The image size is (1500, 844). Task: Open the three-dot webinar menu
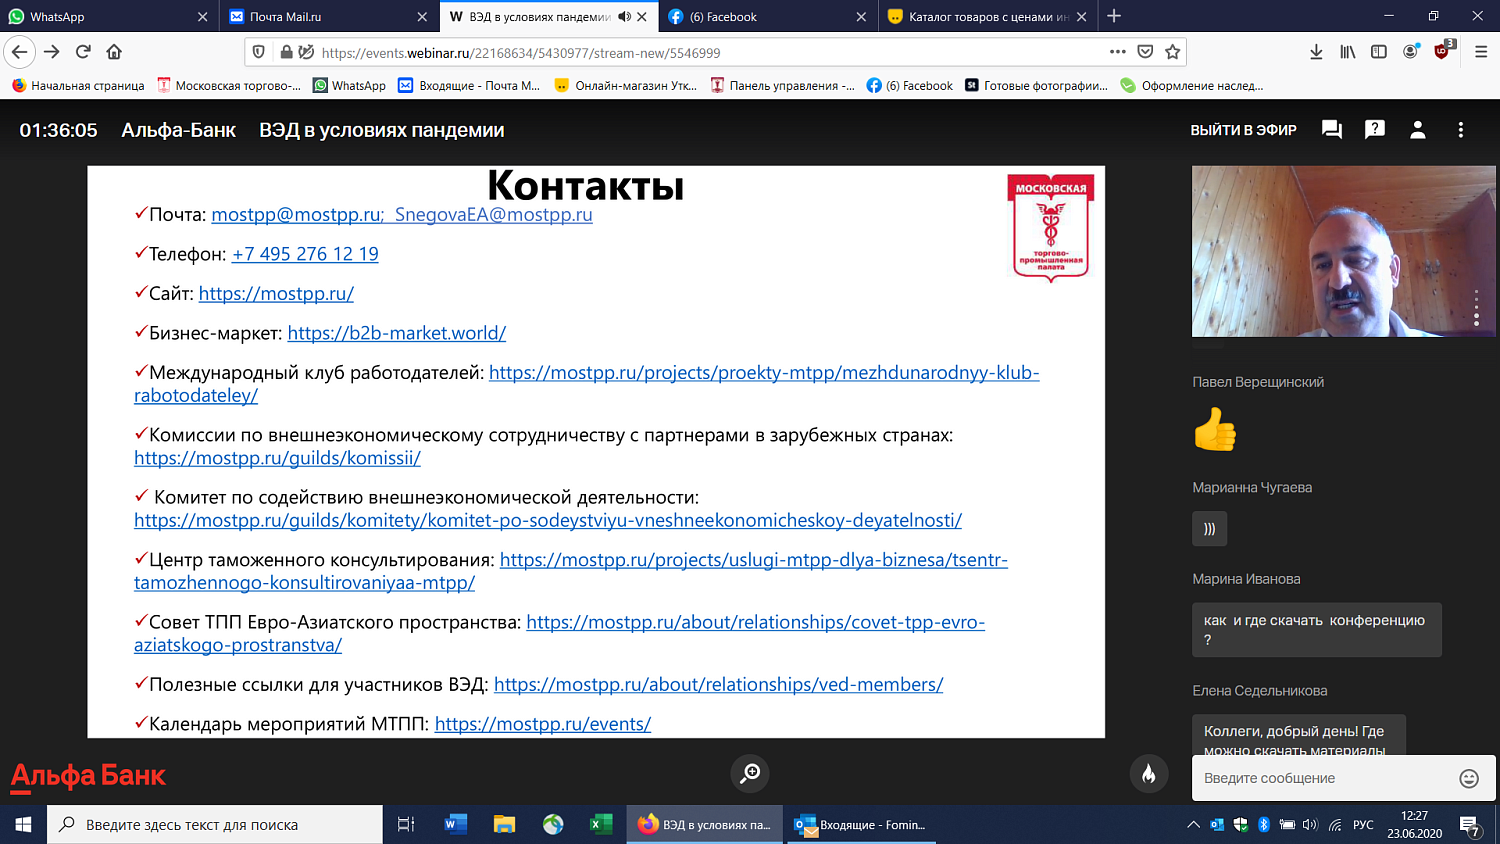point(1461,130)
